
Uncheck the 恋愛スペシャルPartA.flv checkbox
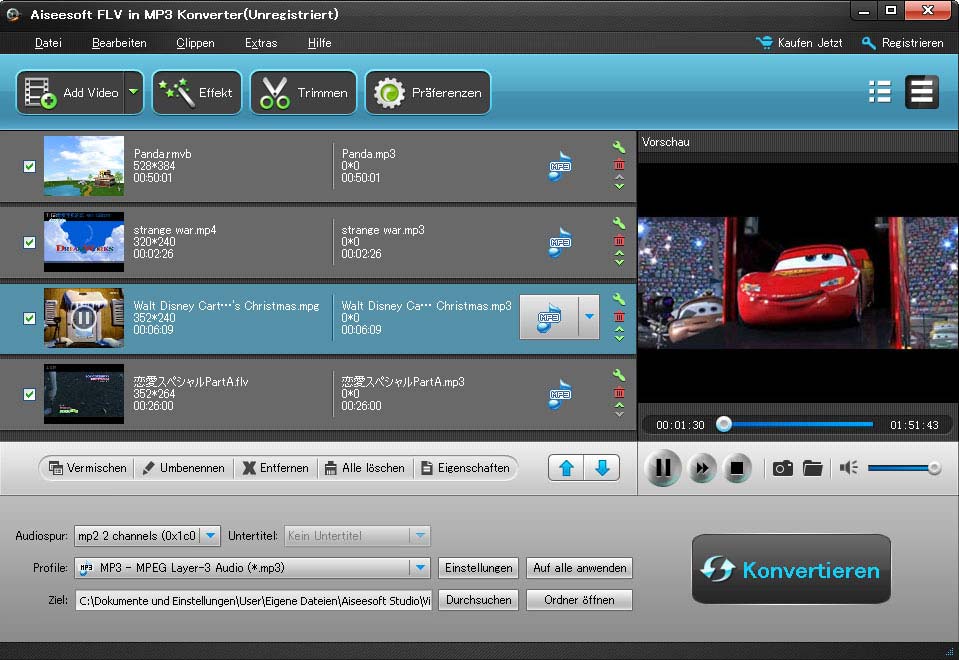click(29, 394)
